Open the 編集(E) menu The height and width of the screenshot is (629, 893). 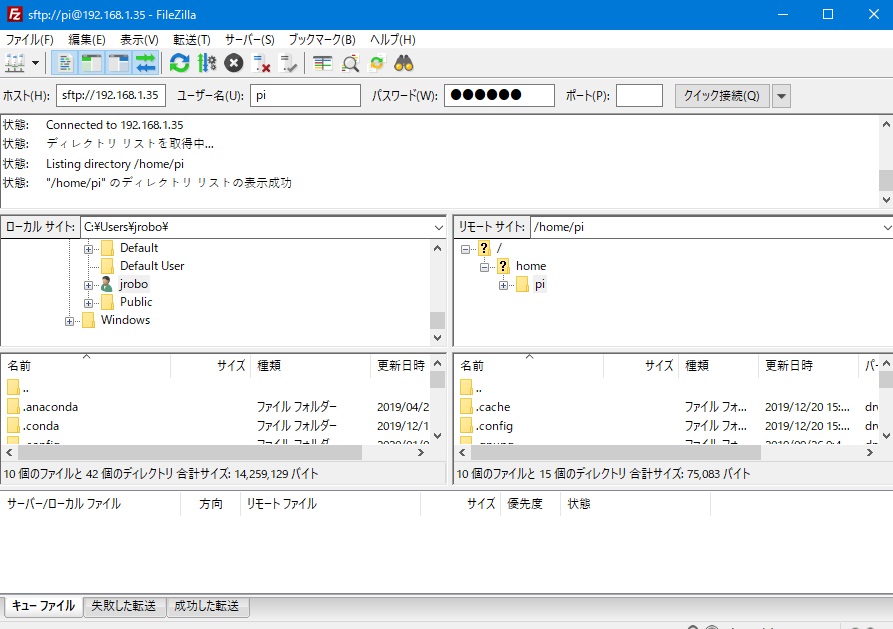[x=87, y=39]
